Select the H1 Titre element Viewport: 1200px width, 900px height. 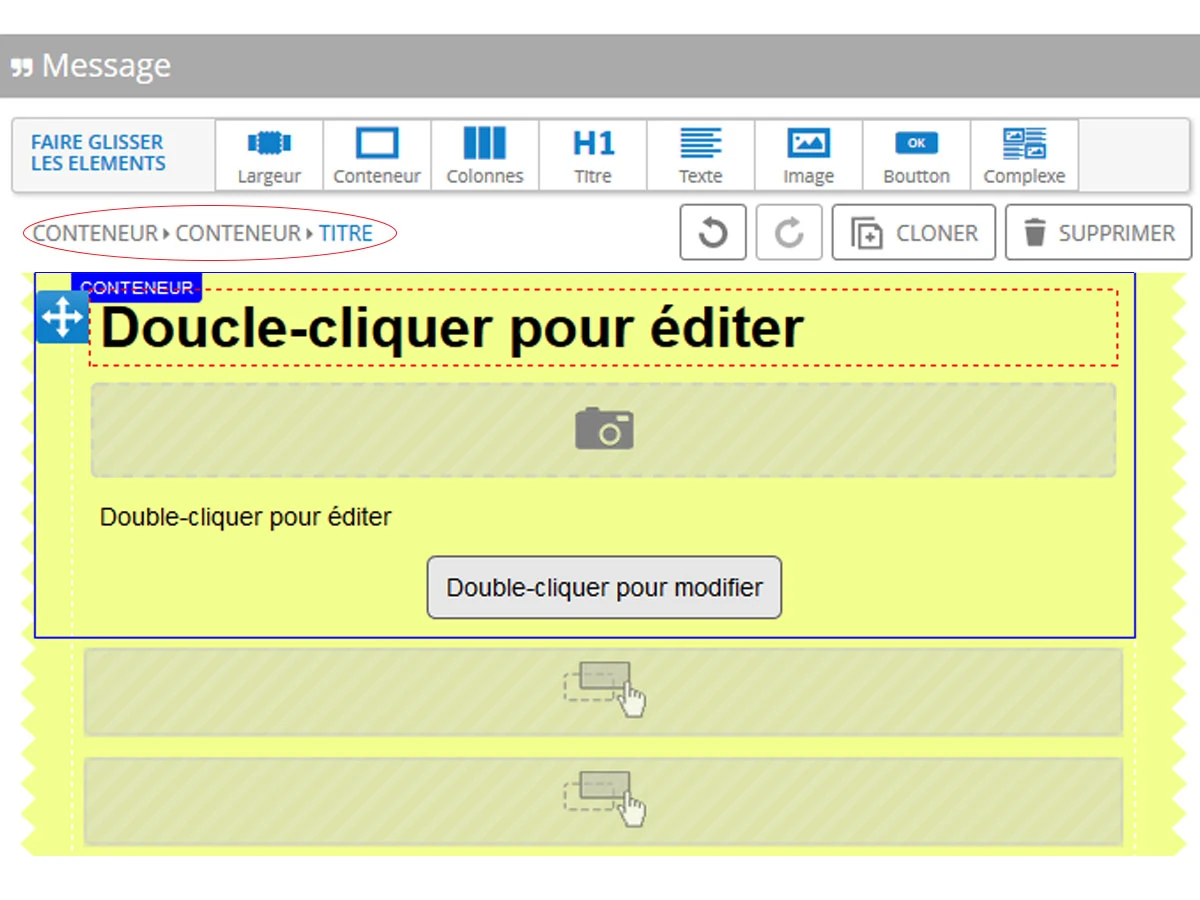[x=593, y=155]
